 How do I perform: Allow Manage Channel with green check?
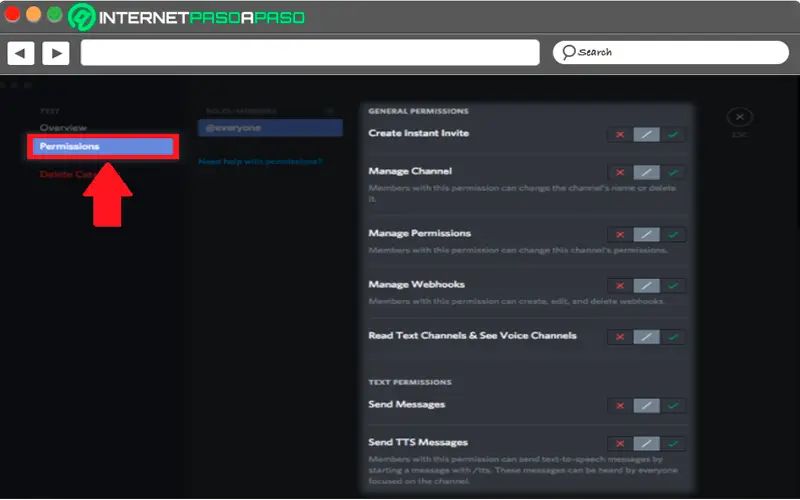(x=673, y=172)
